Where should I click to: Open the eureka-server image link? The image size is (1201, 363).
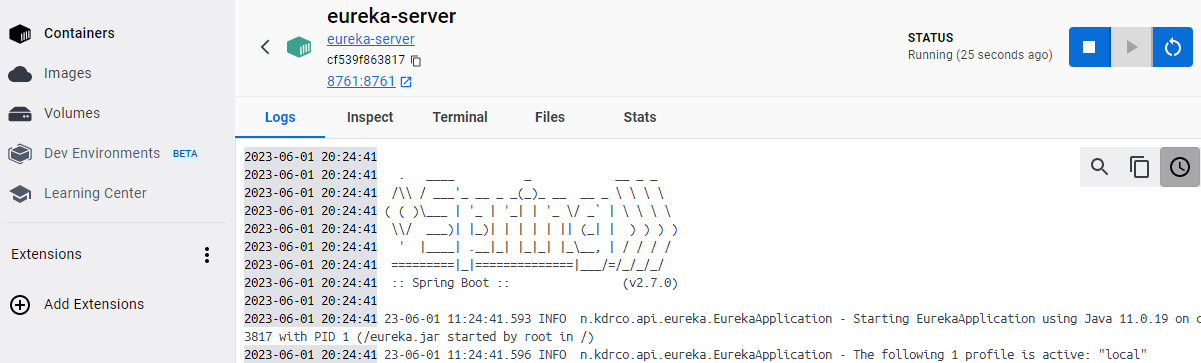click(x=370, y=40)
